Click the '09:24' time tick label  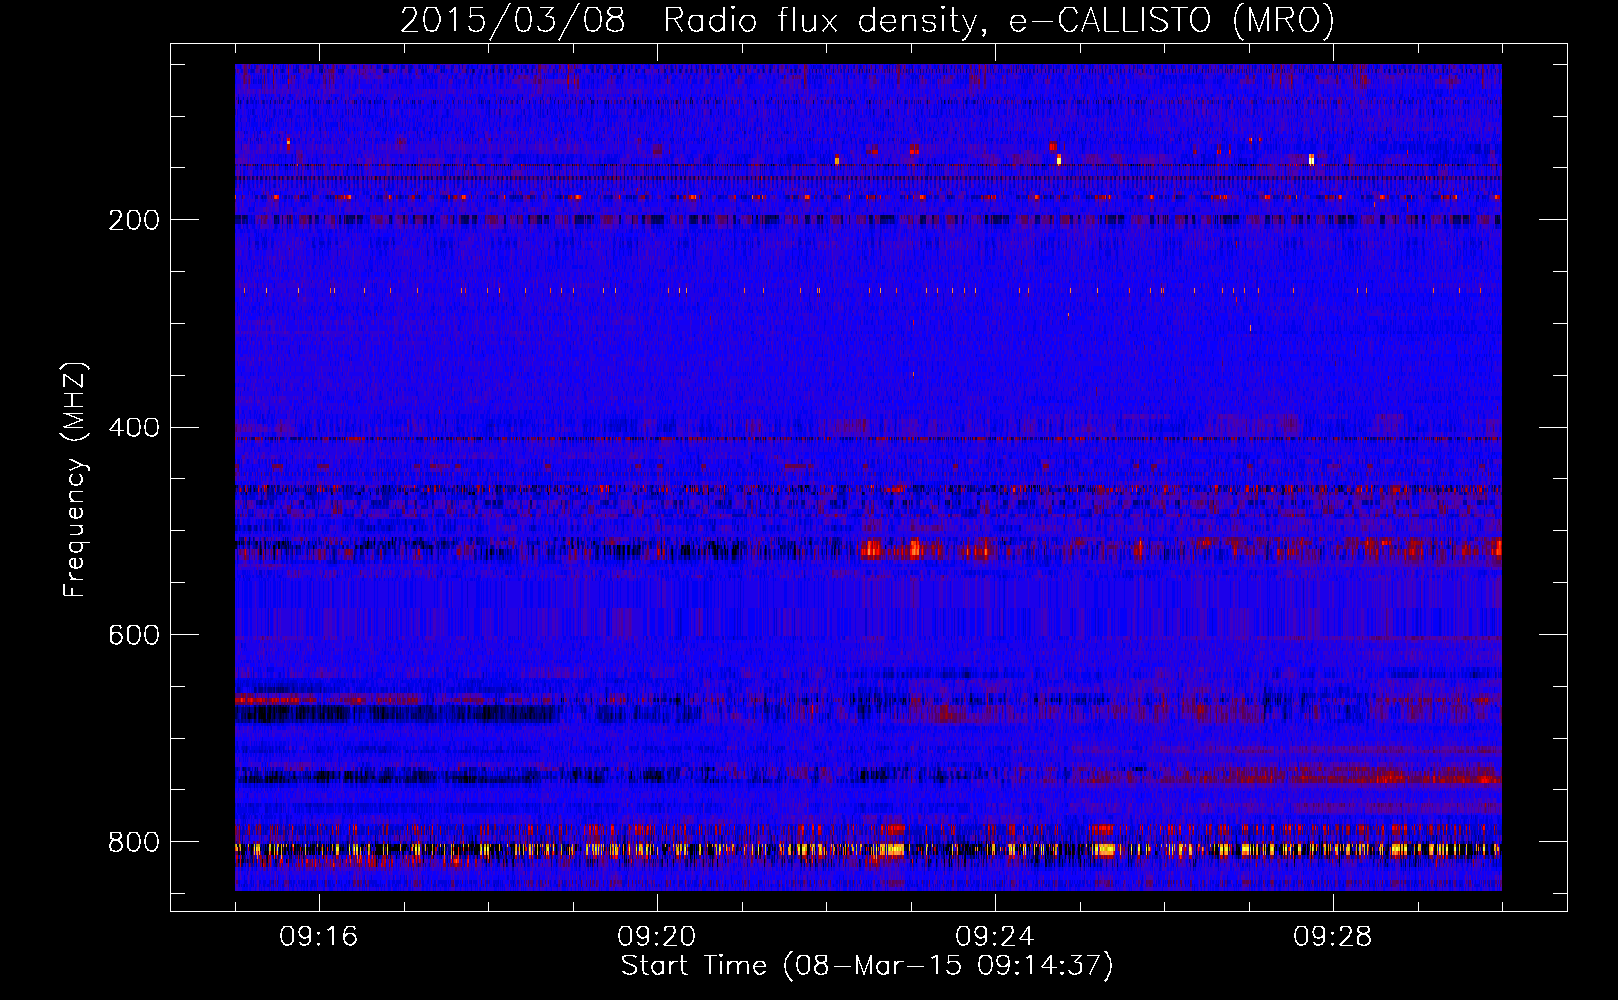[995, 937]
